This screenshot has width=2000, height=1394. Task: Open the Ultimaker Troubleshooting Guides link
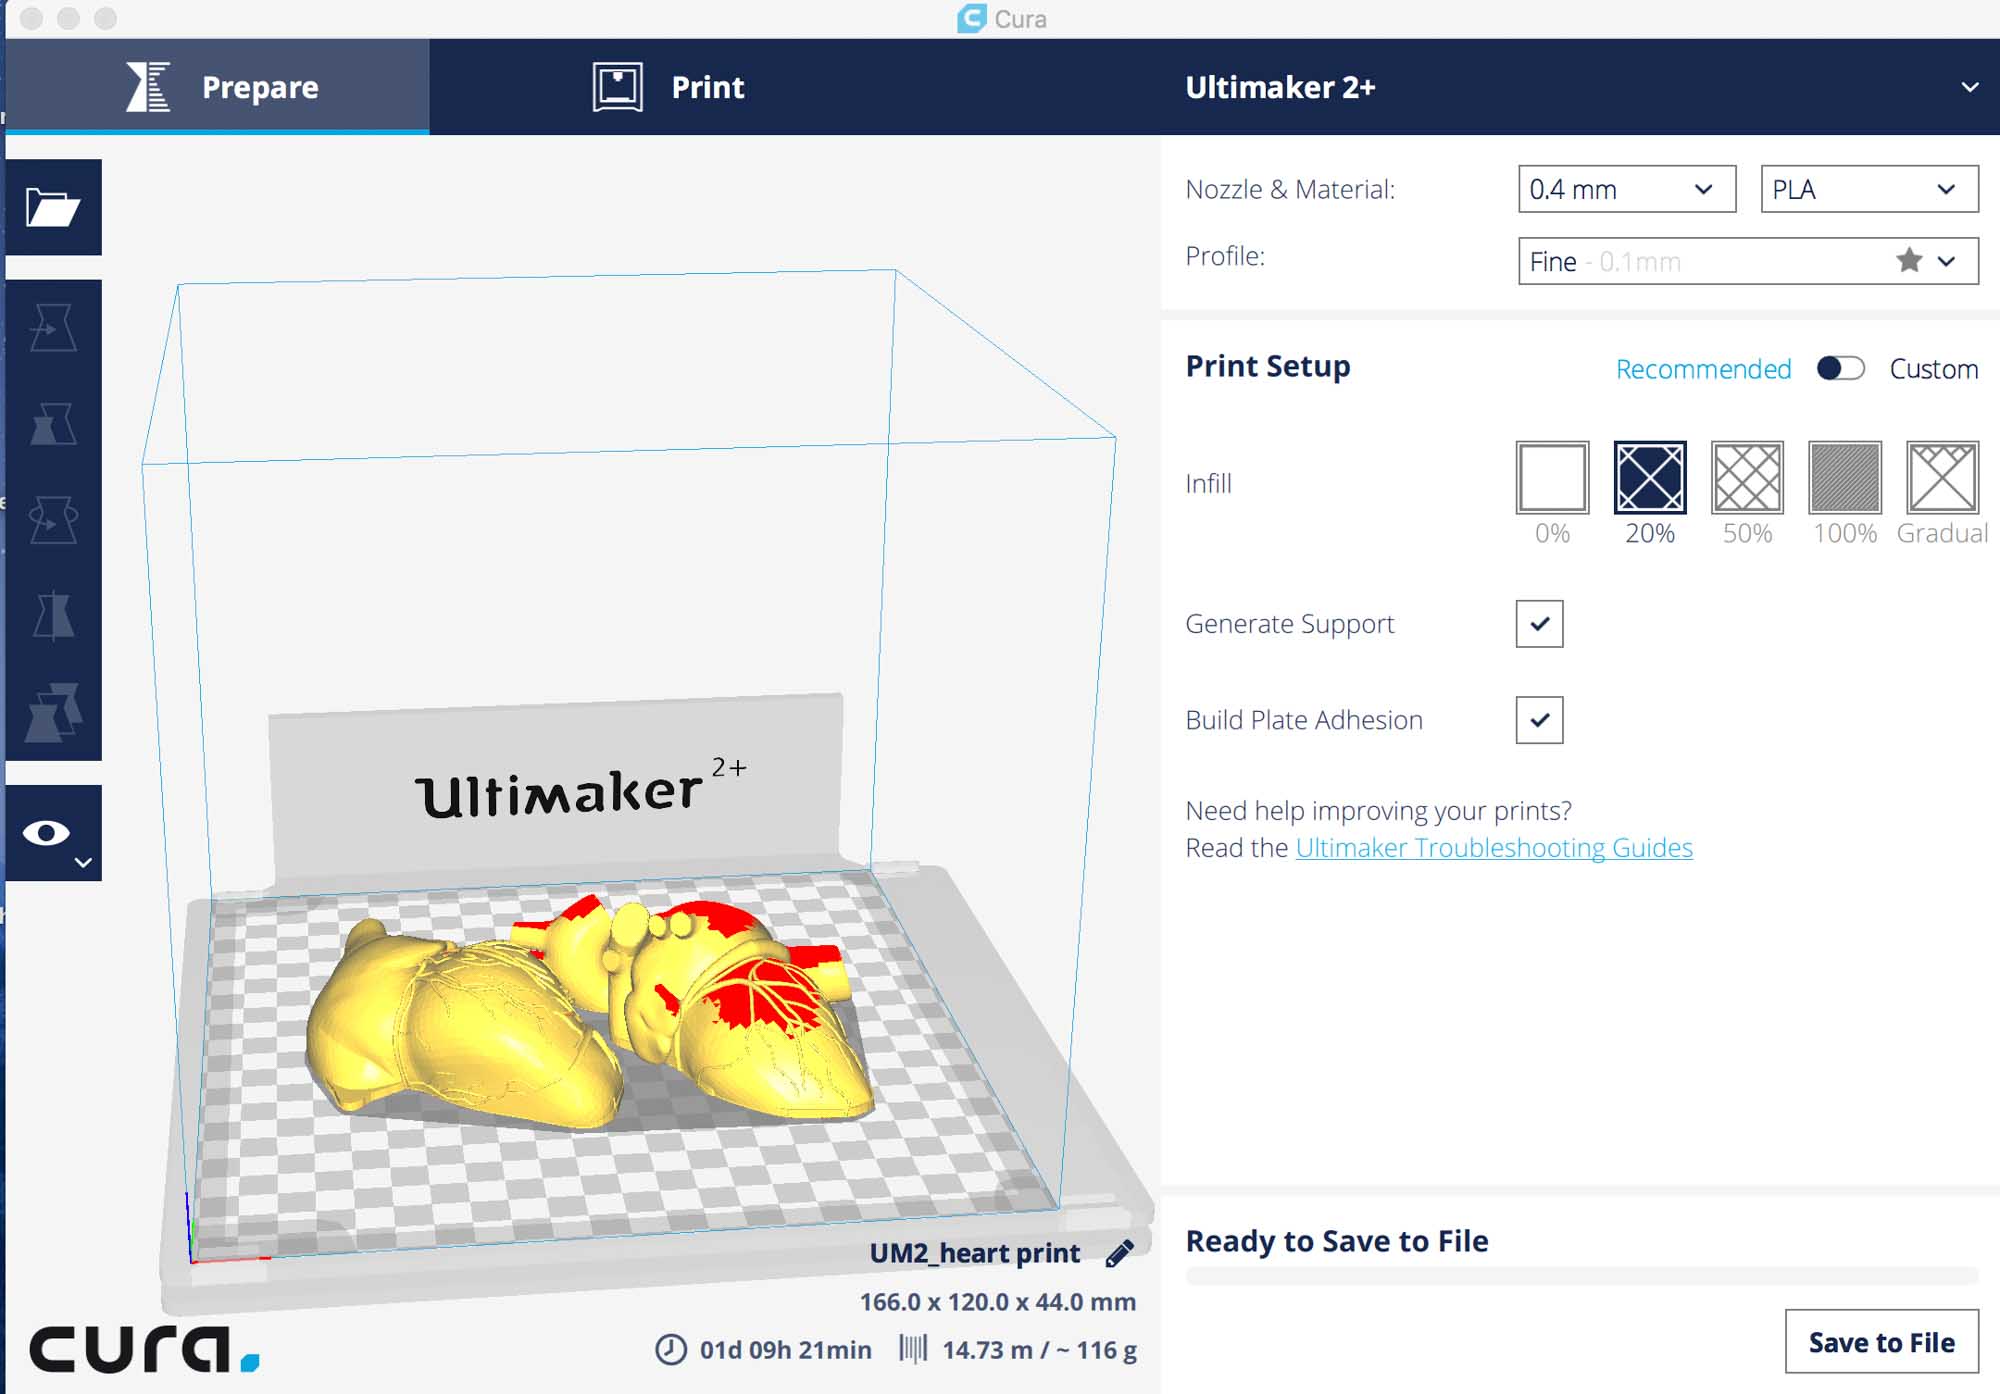[x=1494, y=848]
